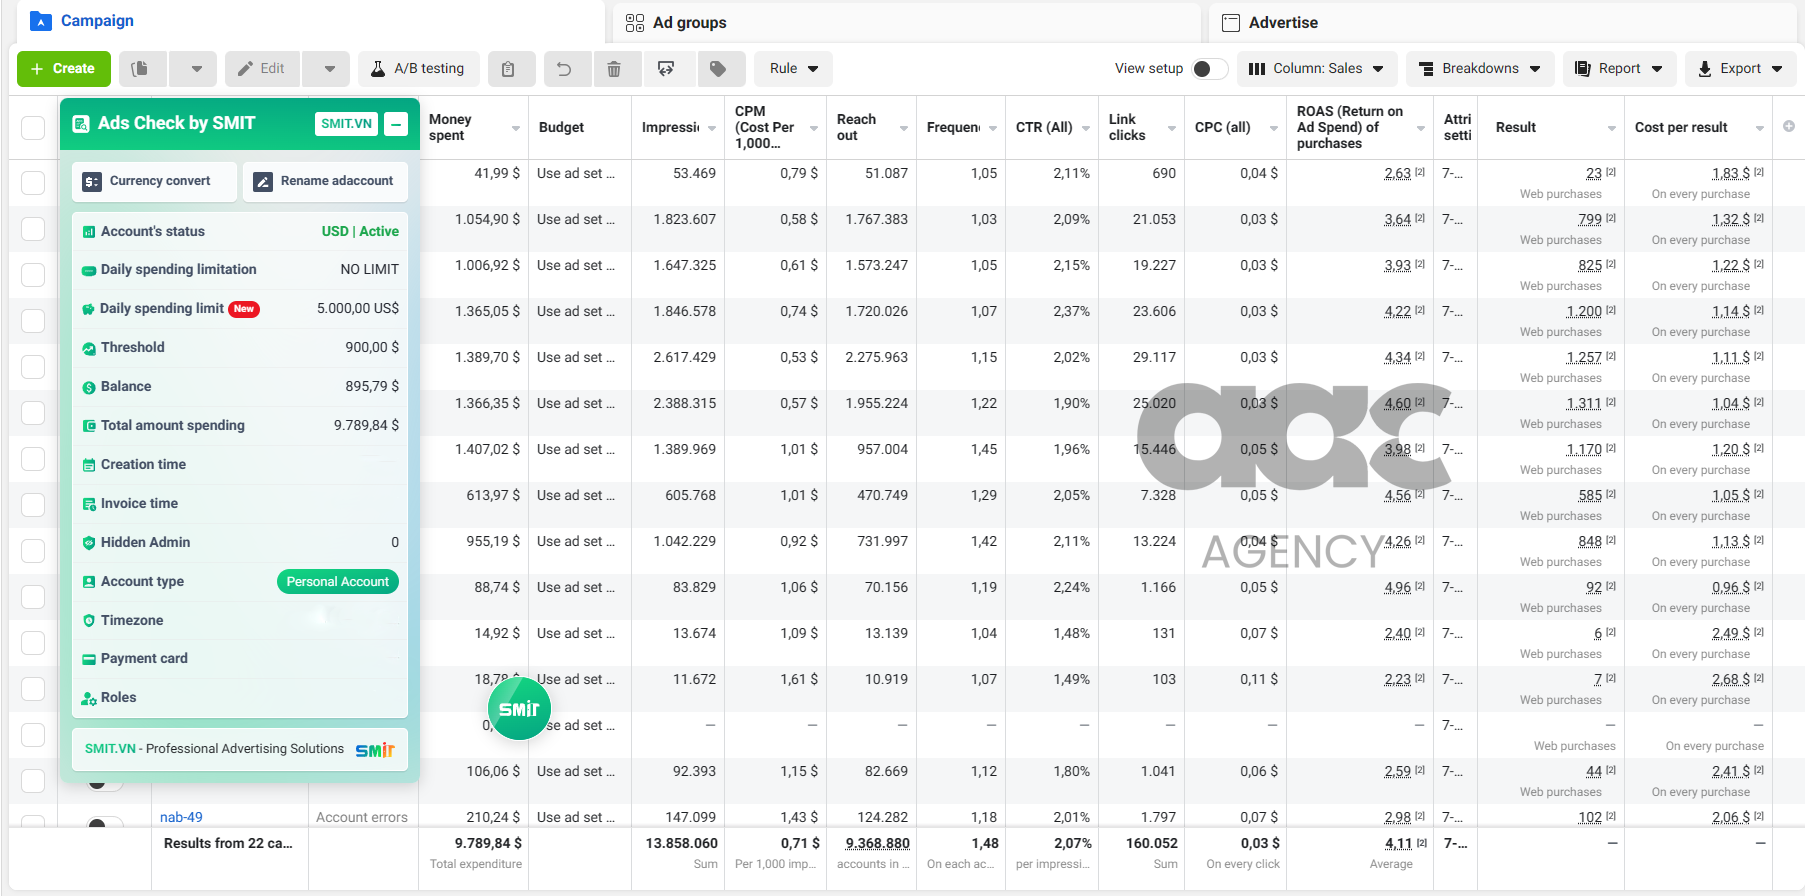
Task: Open the Money spent column sort arrow
Action: click(516, 128)
